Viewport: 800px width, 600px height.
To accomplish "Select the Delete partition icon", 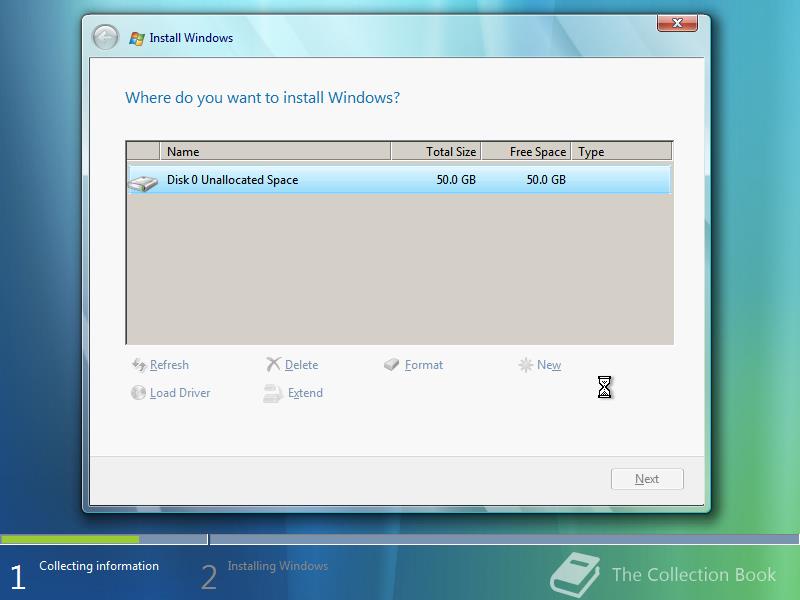I will pyautogui.click(x=272, y=364).
